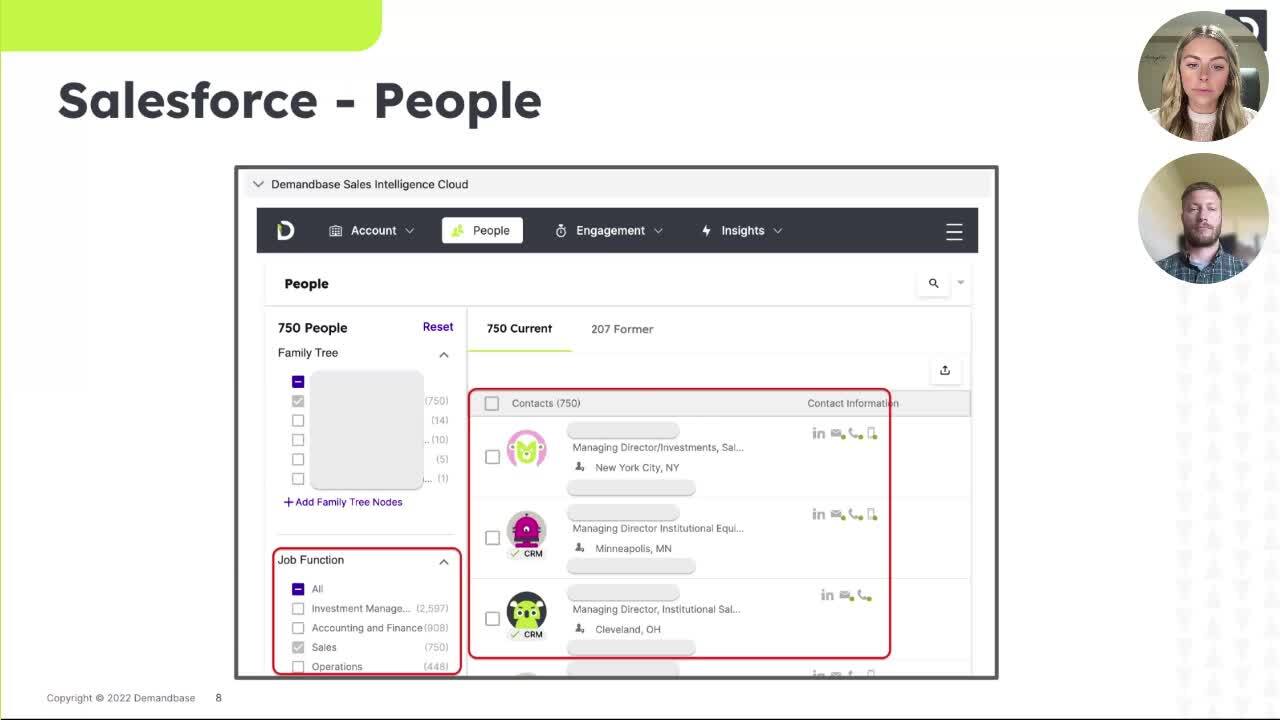The image size is (1280, 720).
Task: Click email icon for Minneapolis contact
Action: coord(837,514)
